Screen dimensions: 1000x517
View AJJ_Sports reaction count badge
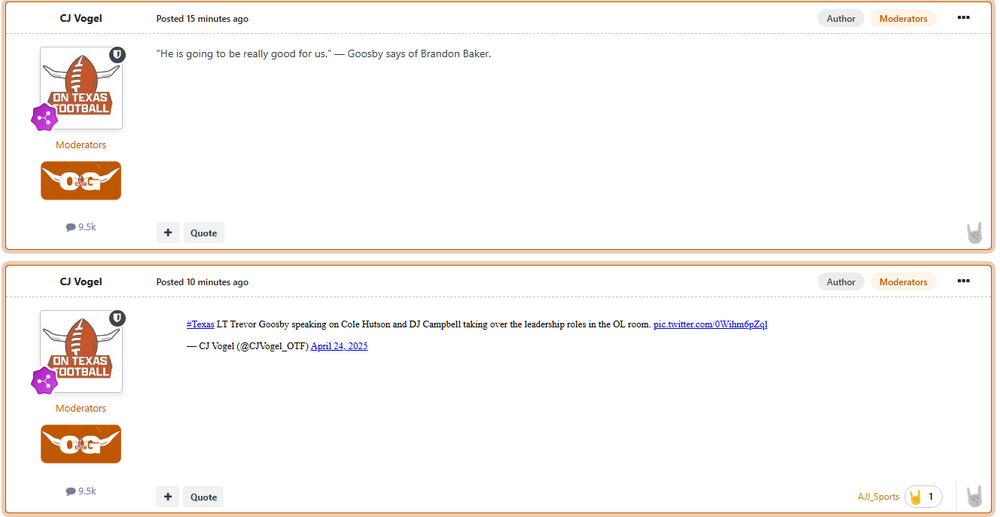click(923, 497)
